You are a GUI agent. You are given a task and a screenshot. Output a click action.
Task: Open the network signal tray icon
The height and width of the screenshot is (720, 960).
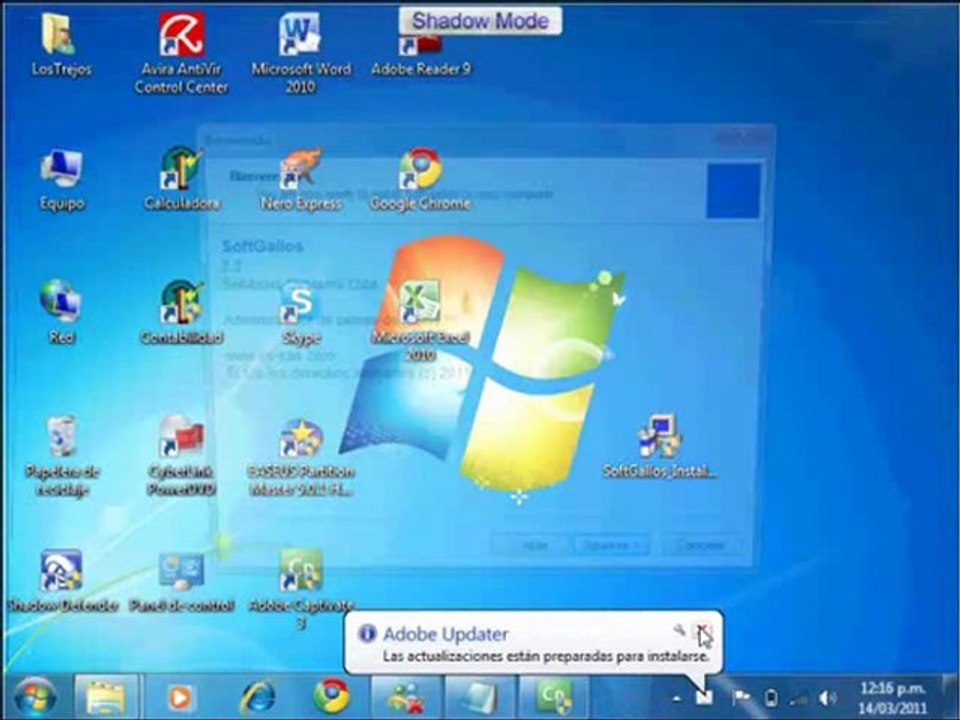tap(798, 697)
